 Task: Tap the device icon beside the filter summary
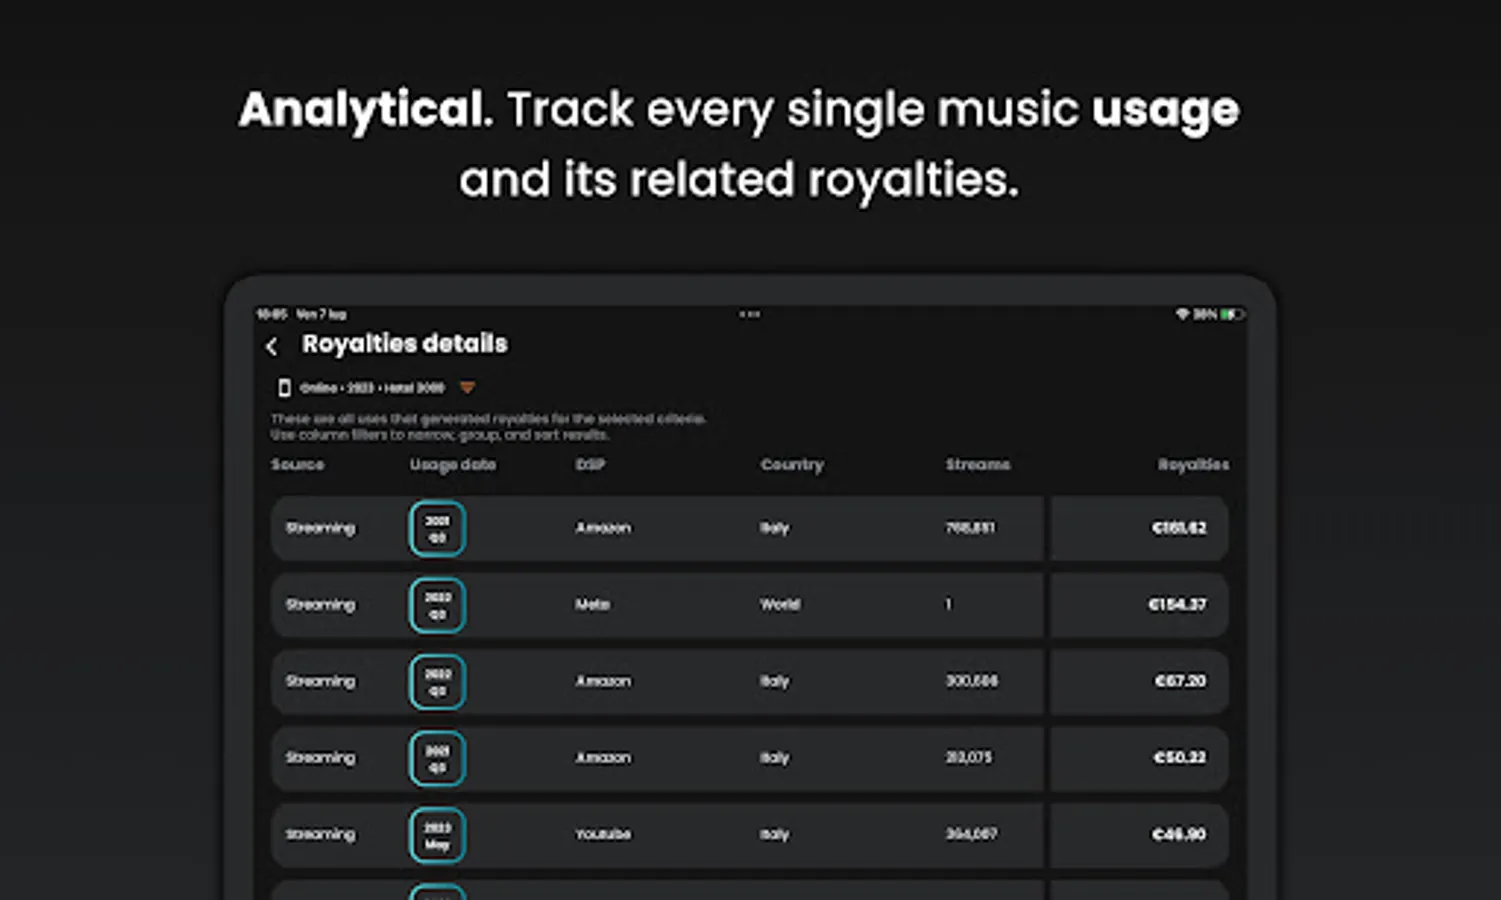tap(284, 388)
